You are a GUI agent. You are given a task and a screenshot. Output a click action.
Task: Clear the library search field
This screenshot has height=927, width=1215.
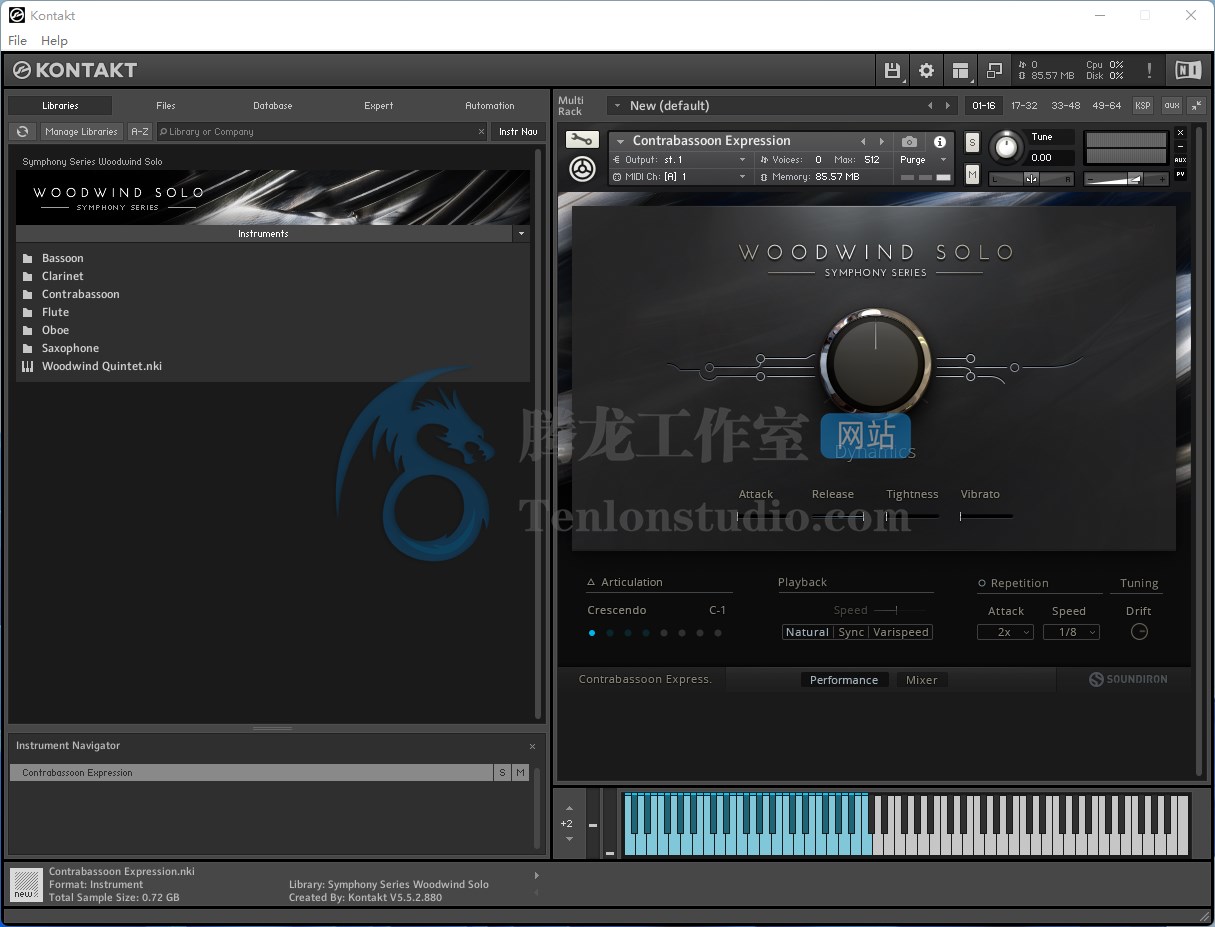pyautogui.click(x=481, y=131)
